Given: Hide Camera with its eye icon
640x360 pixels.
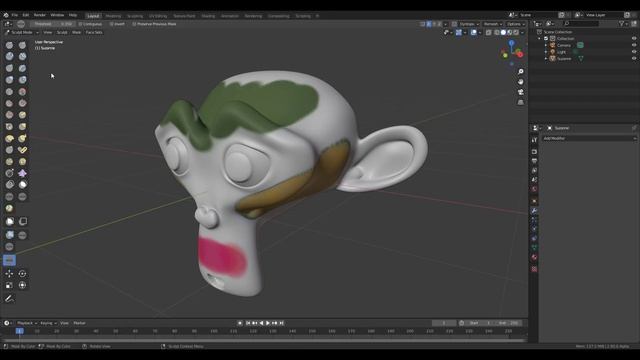Looking at the screenshot, I should [634, 45].
